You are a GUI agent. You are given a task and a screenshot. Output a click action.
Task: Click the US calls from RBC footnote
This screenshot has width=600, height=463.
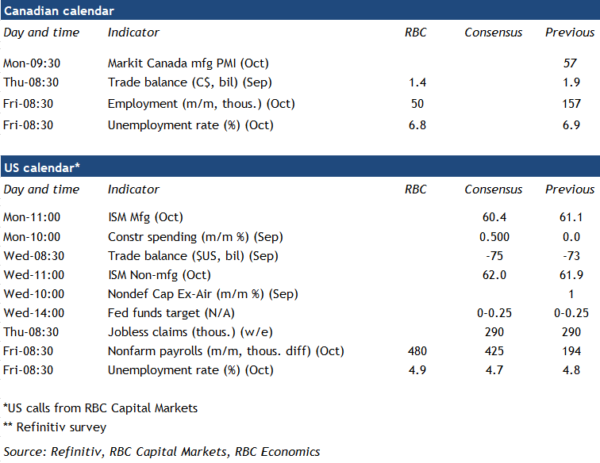point(98,408)
